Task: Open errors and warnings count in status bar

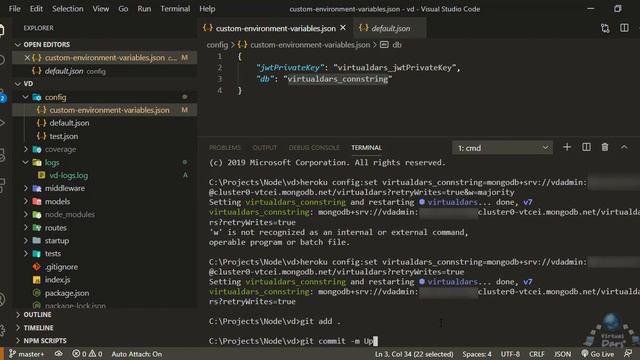Action: [87, 354]
